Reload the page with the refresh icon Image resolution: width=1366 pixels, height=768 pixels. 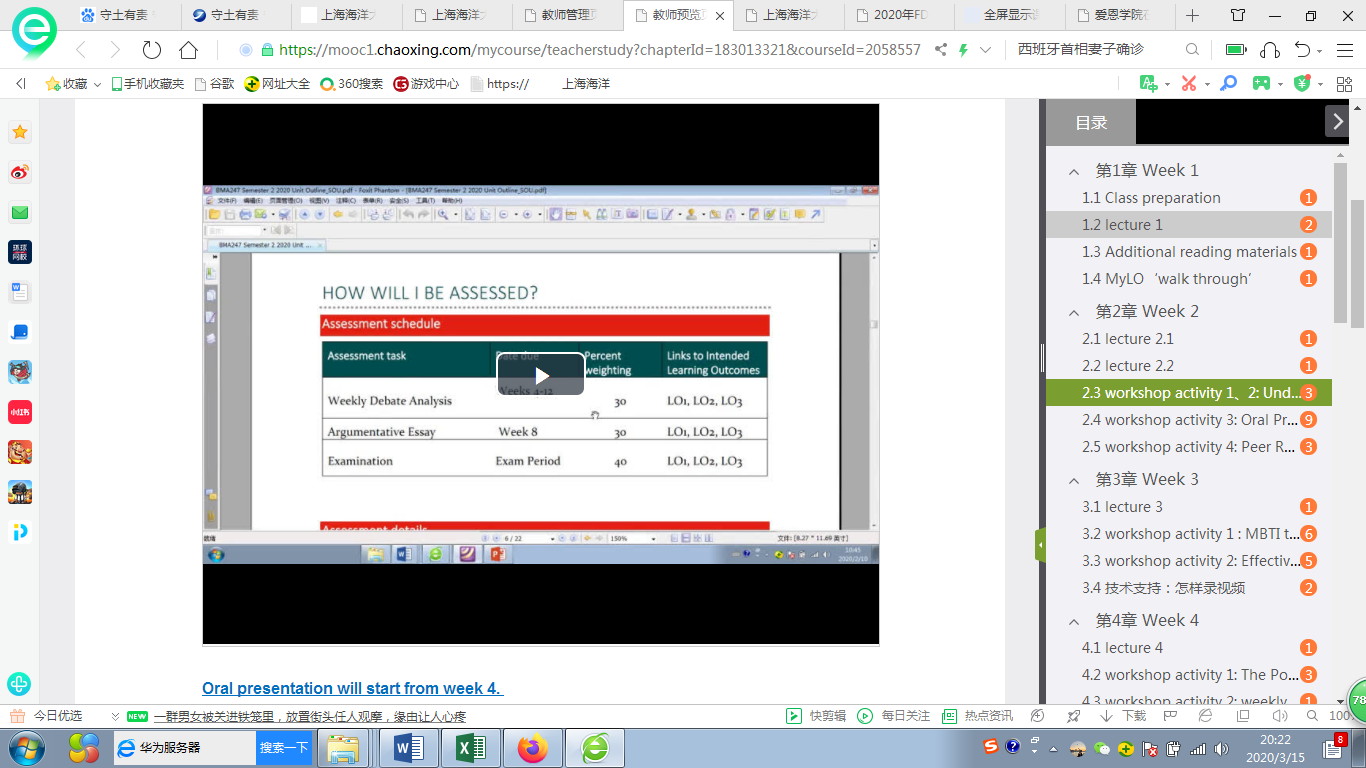(x=152, y=50)
